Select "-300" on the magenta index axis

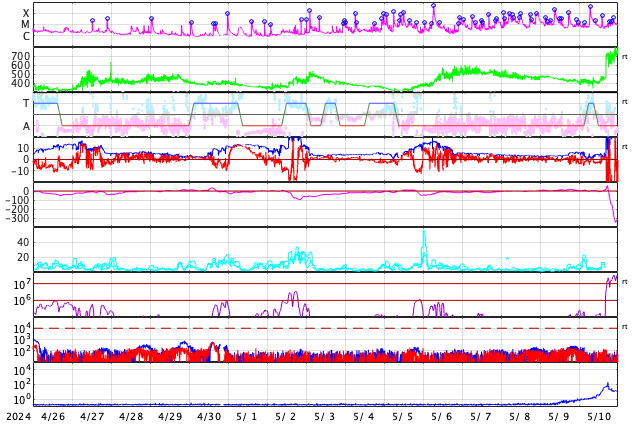[x=18, y=219]
